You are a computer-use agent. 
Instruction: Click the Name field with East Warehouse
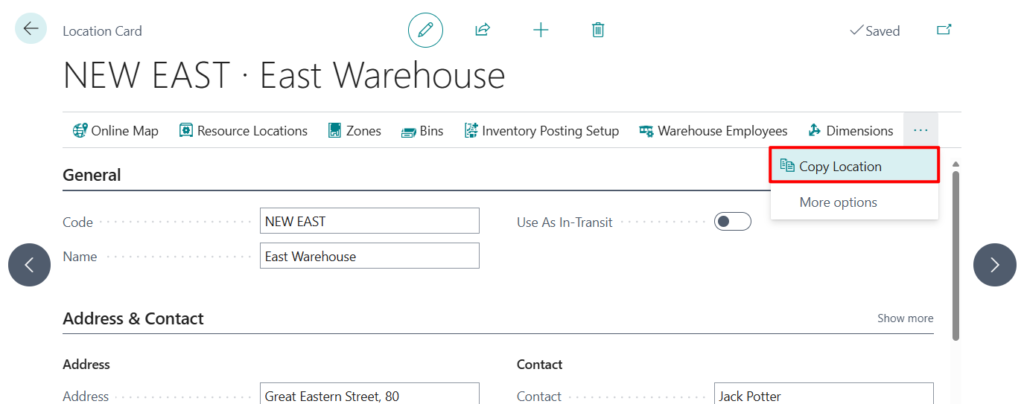point(369,256)
